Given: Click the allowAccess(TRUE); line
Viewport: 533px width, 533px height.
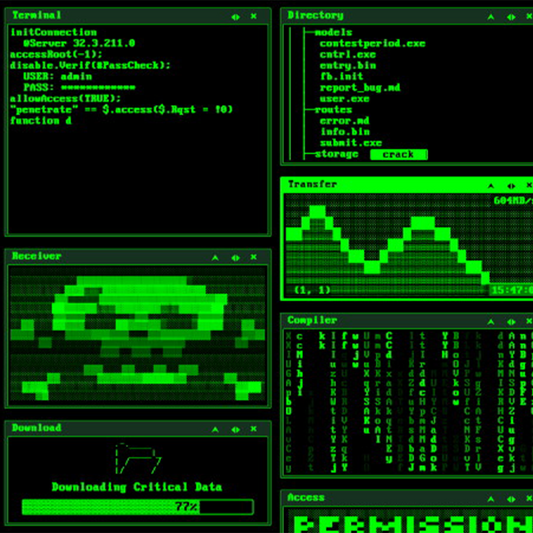Looking at the screenshot, I should [65, 99].
